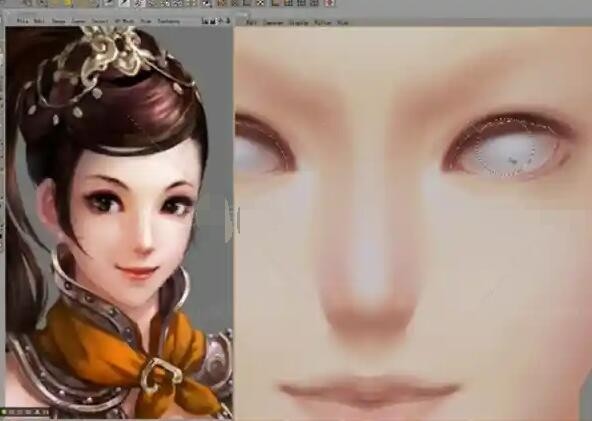Click the girl reference image in the texture view
Viewport: 592px width, 421px height.
coord(119,223)
